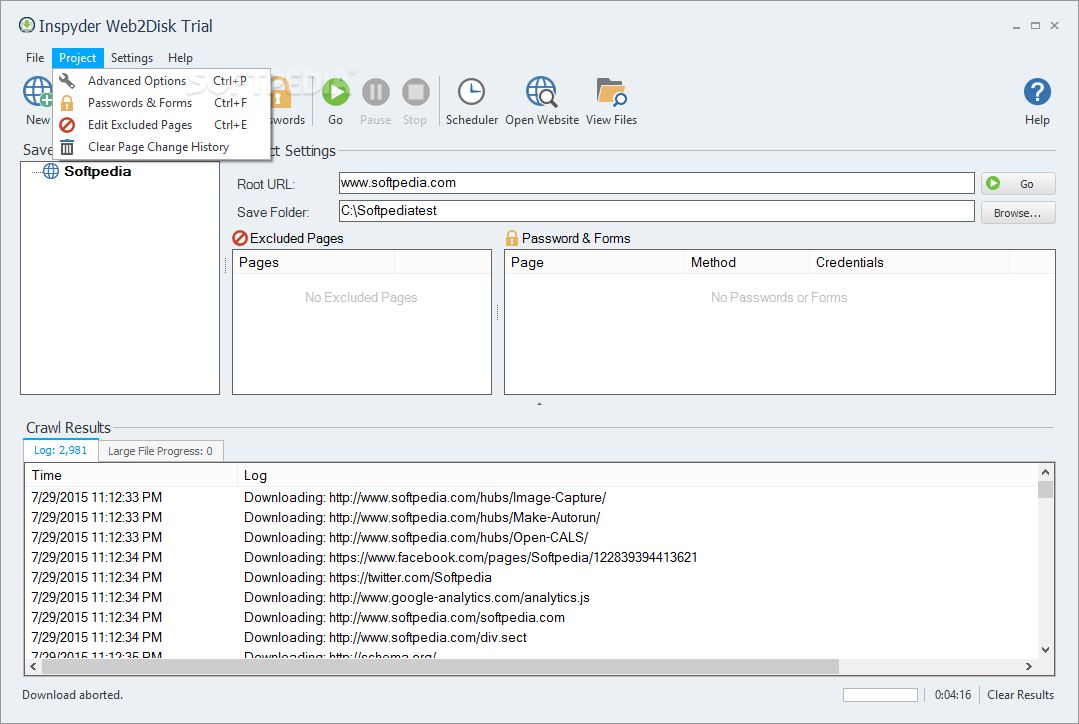1079x724 pixels.
Task: Select log row Downloading hubs/Open-CALS/
Action: coord(531,537)
